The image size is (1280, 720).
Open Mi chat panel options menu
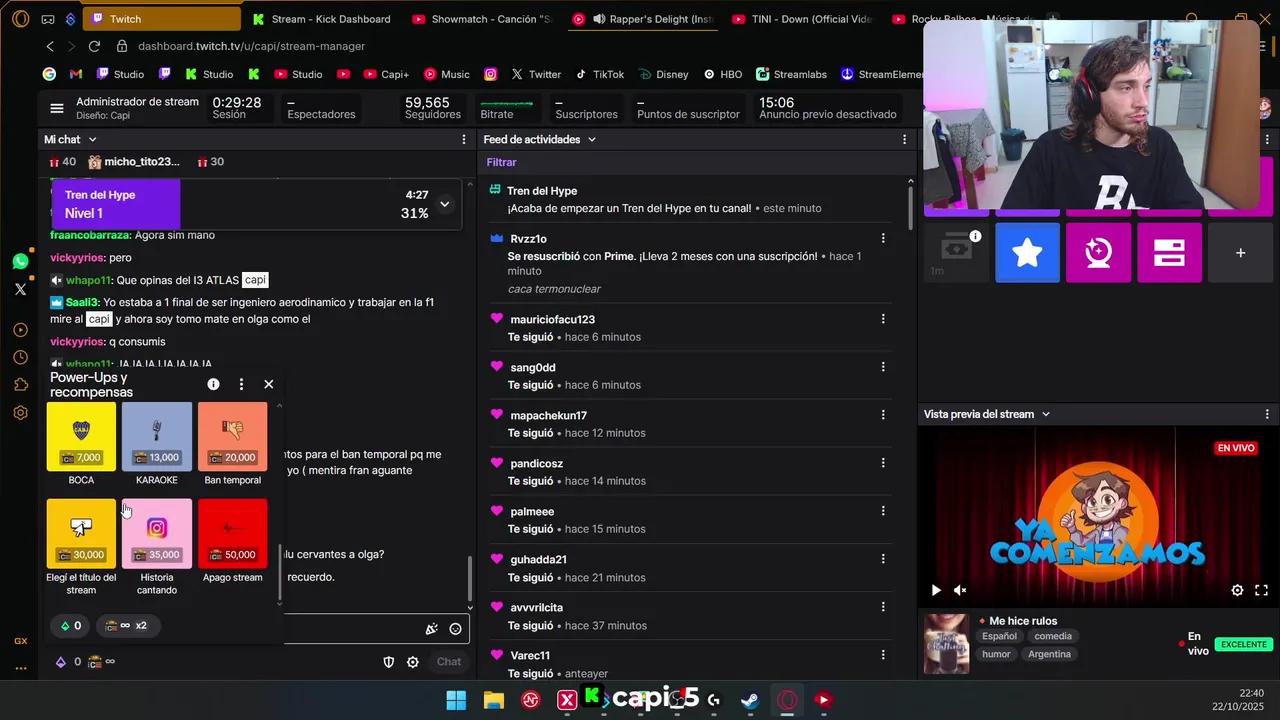(x=464, y=140)
